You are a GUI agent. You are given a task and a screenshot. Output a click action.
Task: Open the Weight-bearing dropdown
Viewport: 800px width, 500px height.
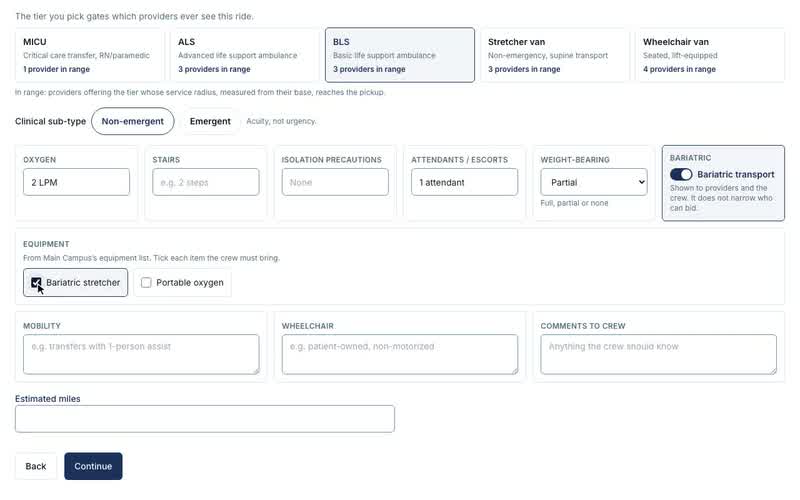[x=594, y=182]
